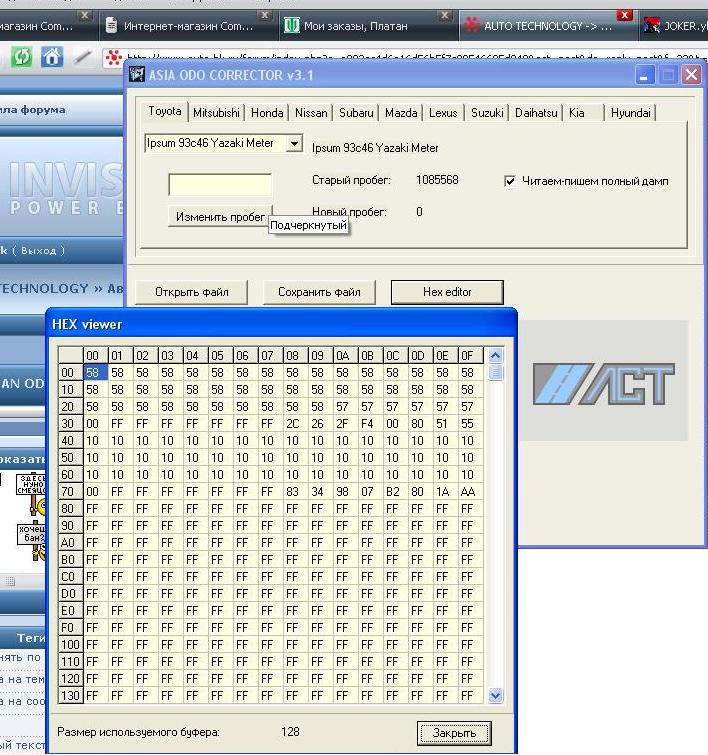
Task: Close the AUTO TECHNOLOGY browser tab
Action: [624, 15]
